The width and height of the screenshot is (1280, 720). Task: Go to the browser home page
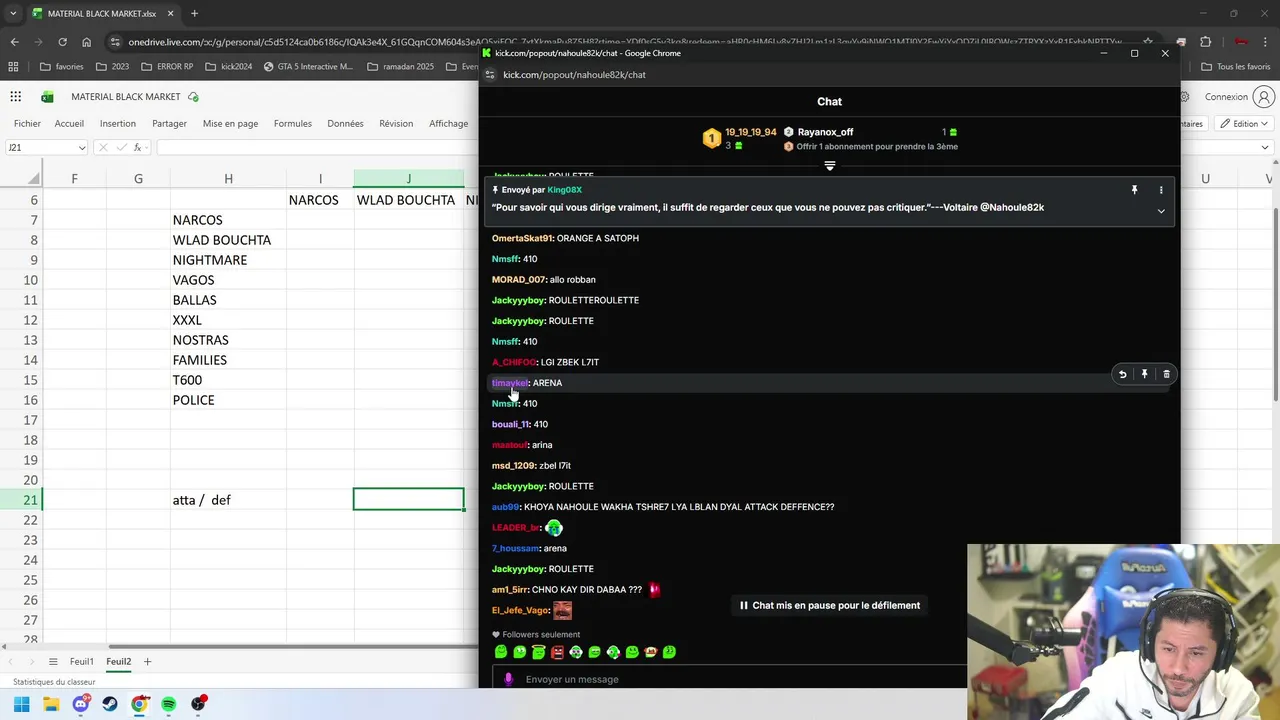click(x=86, y=42)
